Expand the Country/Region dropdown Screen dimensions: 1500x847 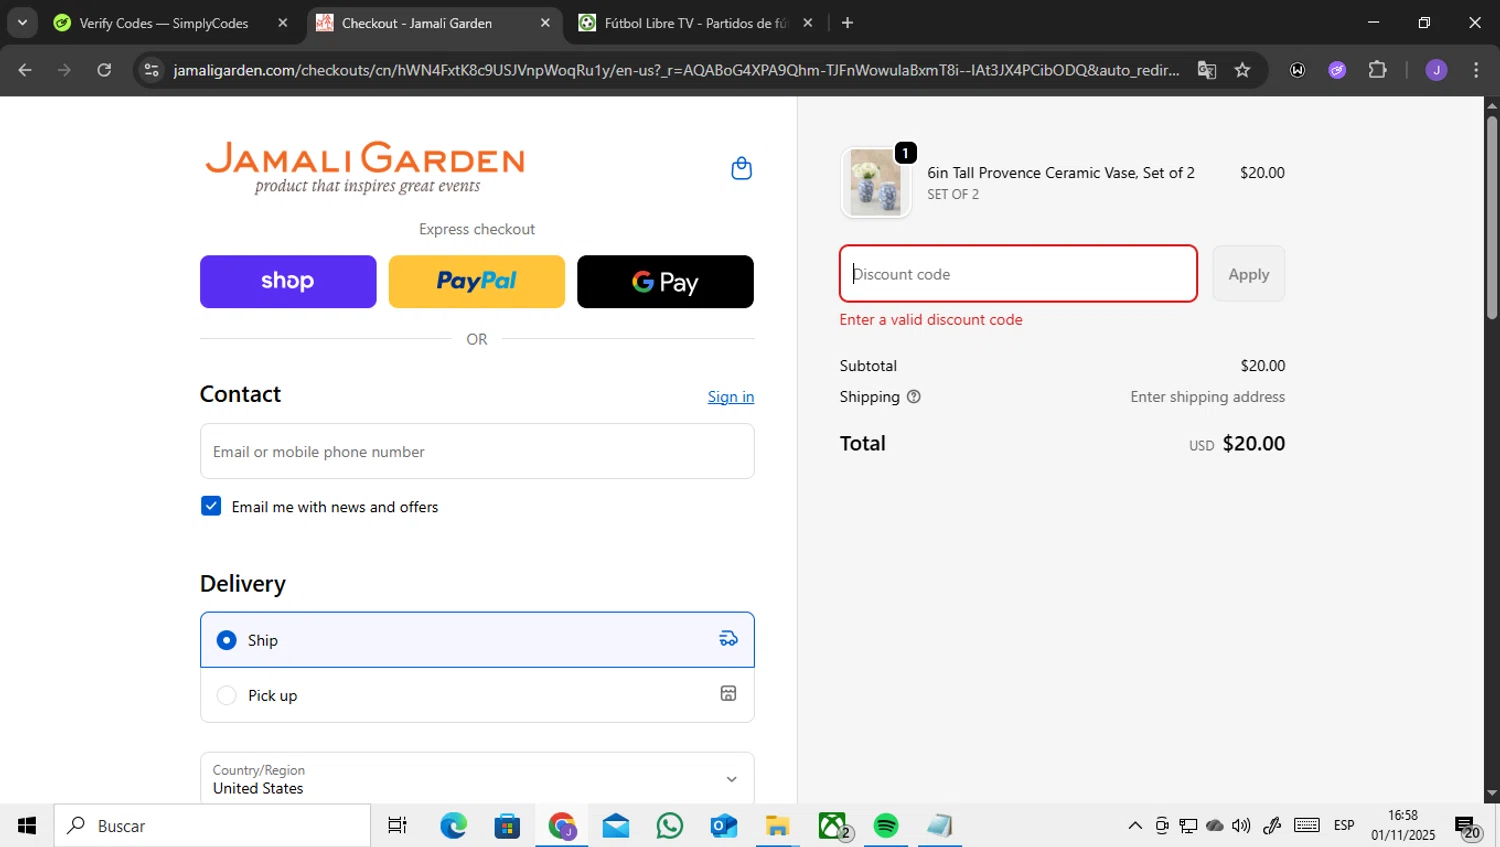pos(477,779)
